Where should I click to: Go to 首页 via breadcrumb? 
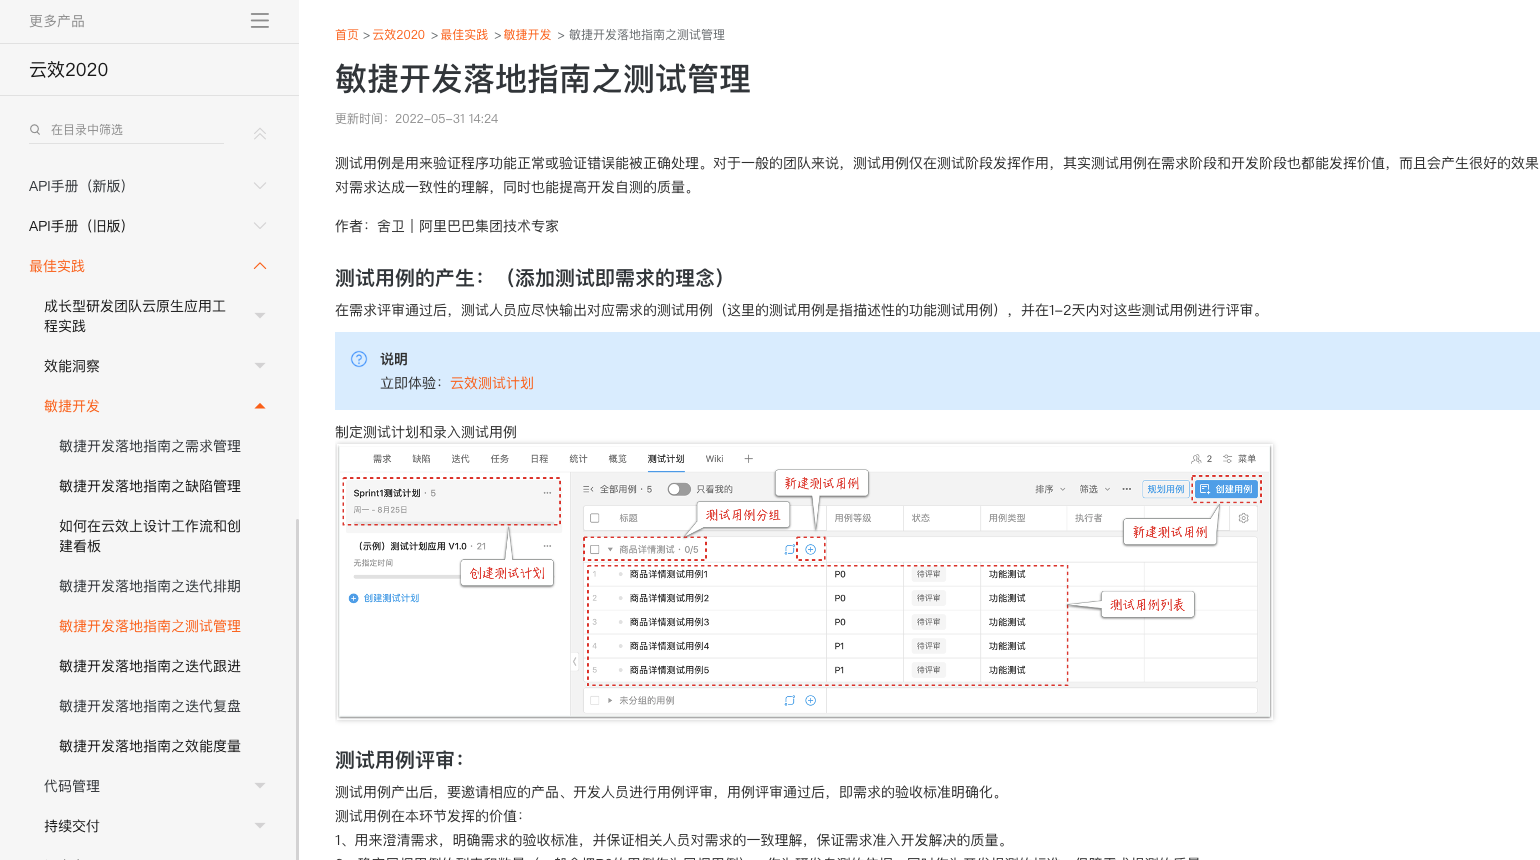click(x=347, y=35)
